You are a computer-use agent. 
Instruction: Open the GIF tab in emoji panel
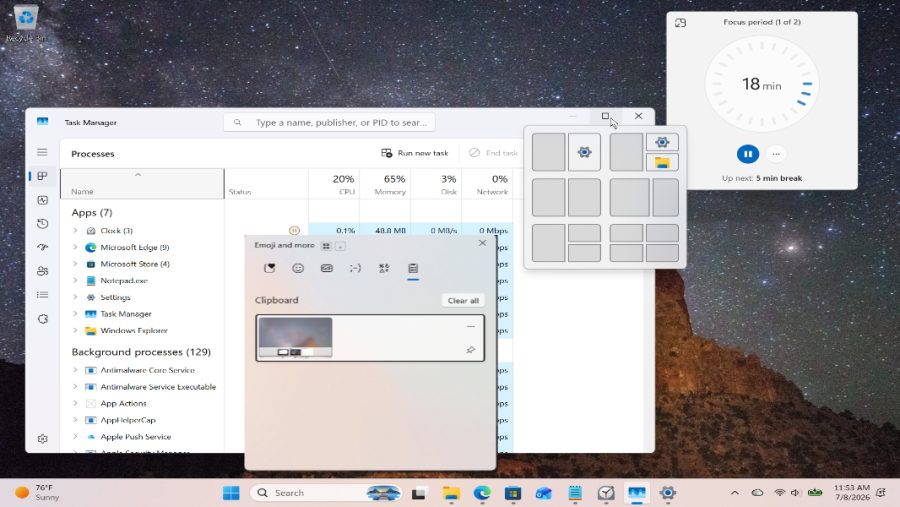[327, 268]
